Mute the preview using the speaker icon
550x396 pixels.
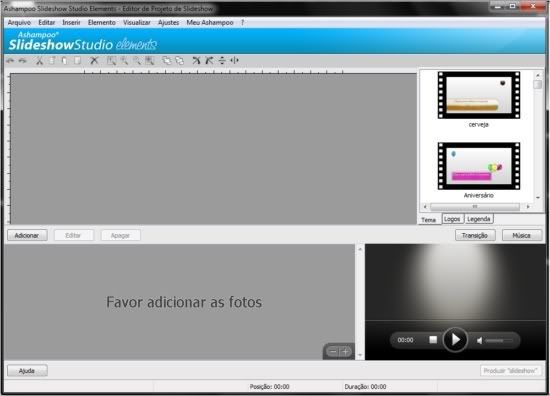(x=479, y=340)
